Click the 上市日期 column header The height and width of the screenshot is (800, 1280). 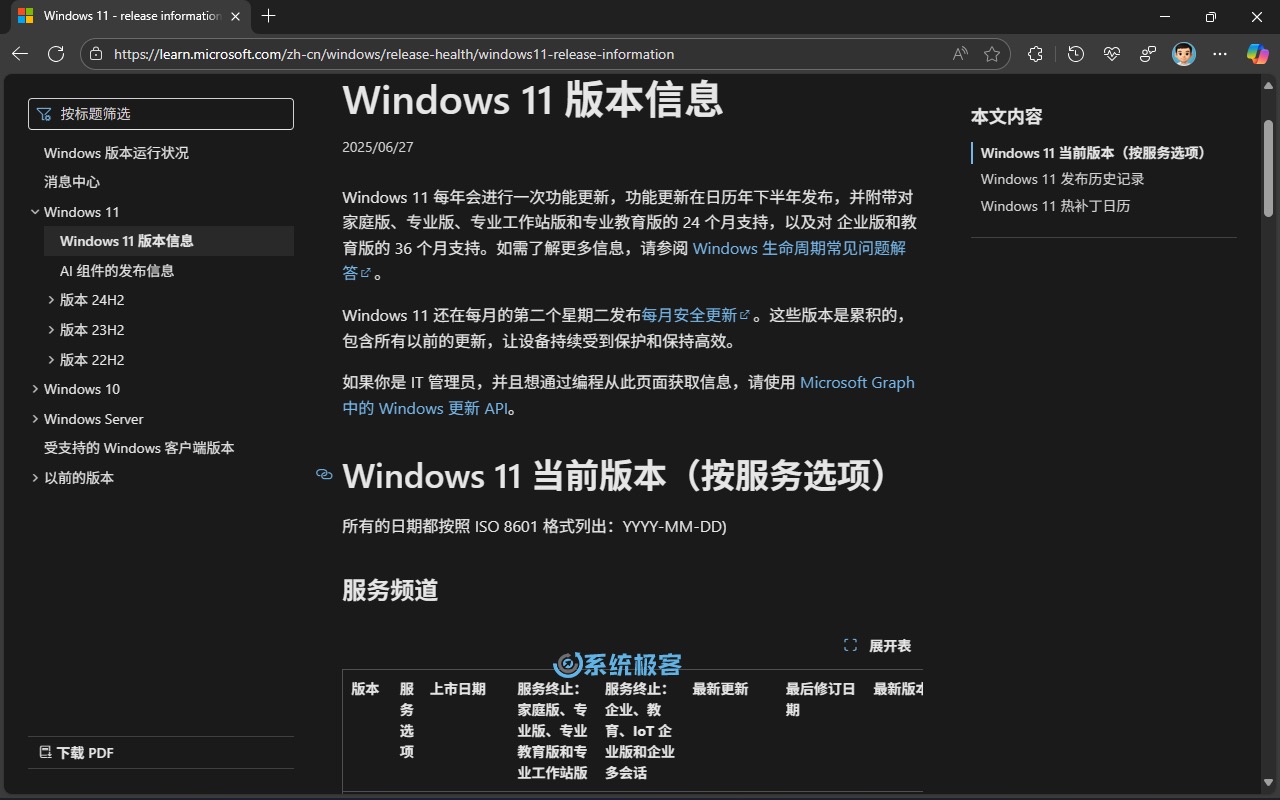(458, 689)
